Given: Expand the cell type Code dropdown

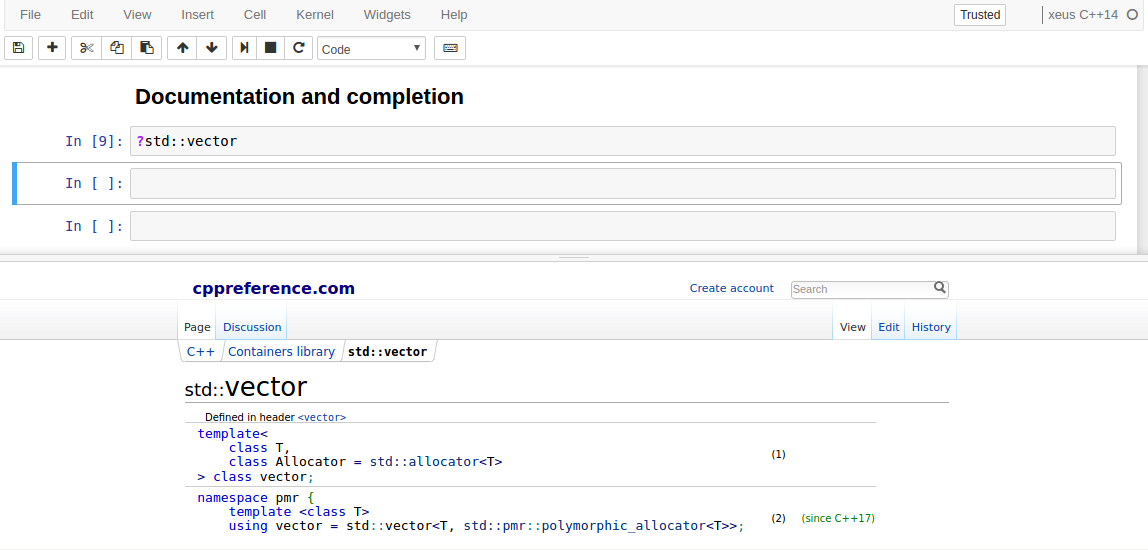Looking at the screenshot, I should (371, 49).
